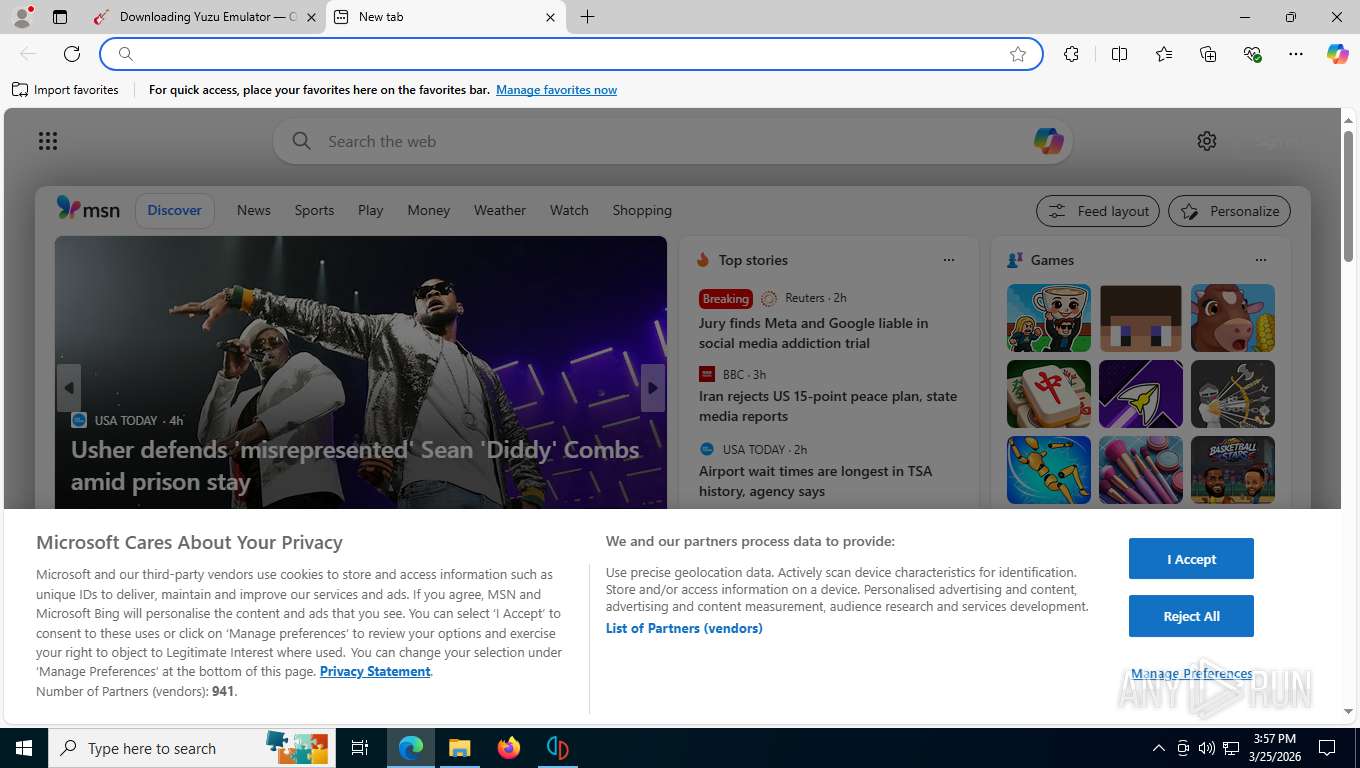Open Usher defends Diddy Combs story

[355, 465]
